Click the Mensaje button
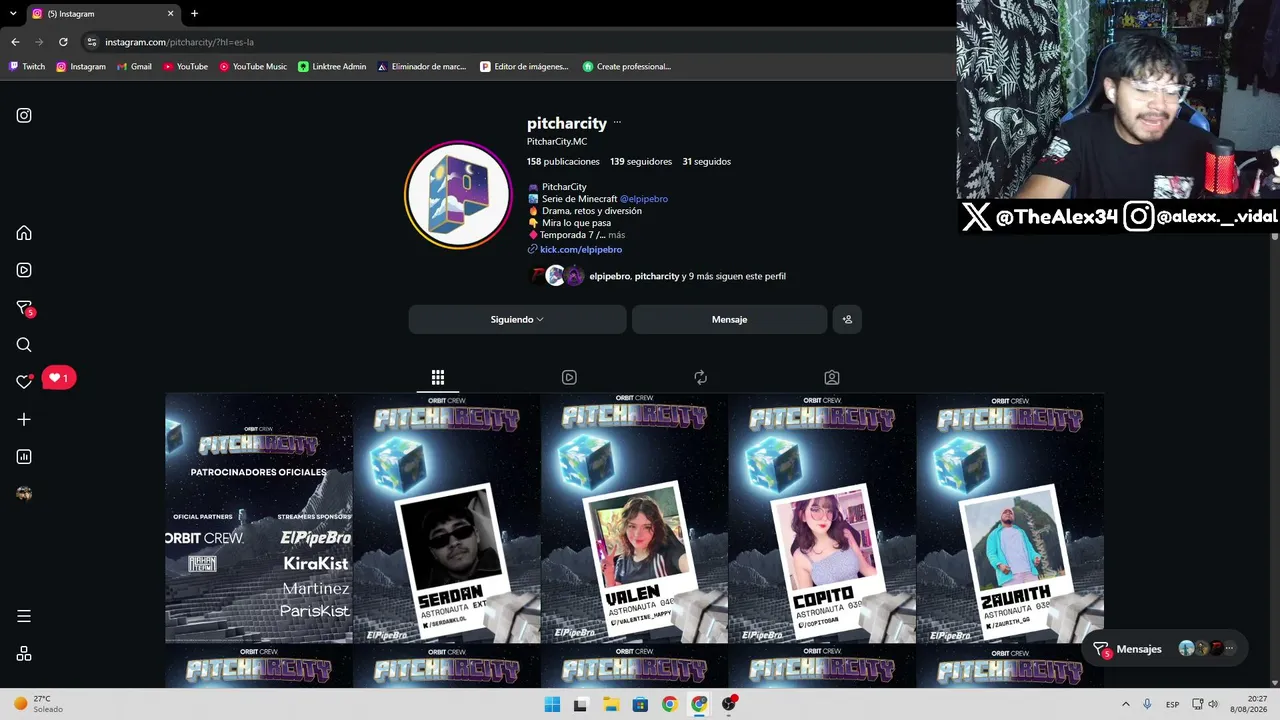This screenshot has width=1280, height=720. [x=729, y=319]
